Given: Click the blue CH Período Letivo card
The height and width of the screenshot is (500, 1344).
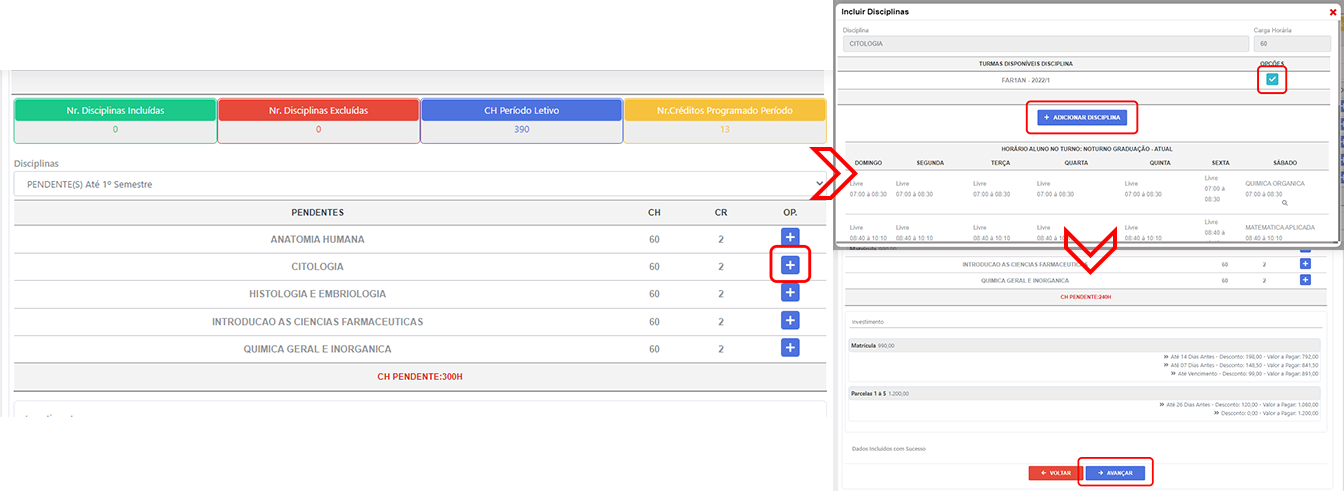Looking at the screenshot, I should tap(521, 120).
